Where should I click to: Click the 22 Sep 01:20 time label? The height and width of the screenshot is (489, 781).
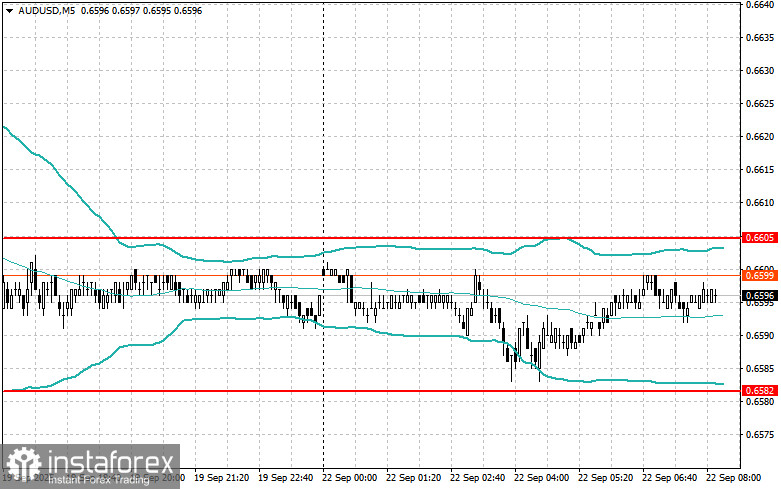(413, 478)
